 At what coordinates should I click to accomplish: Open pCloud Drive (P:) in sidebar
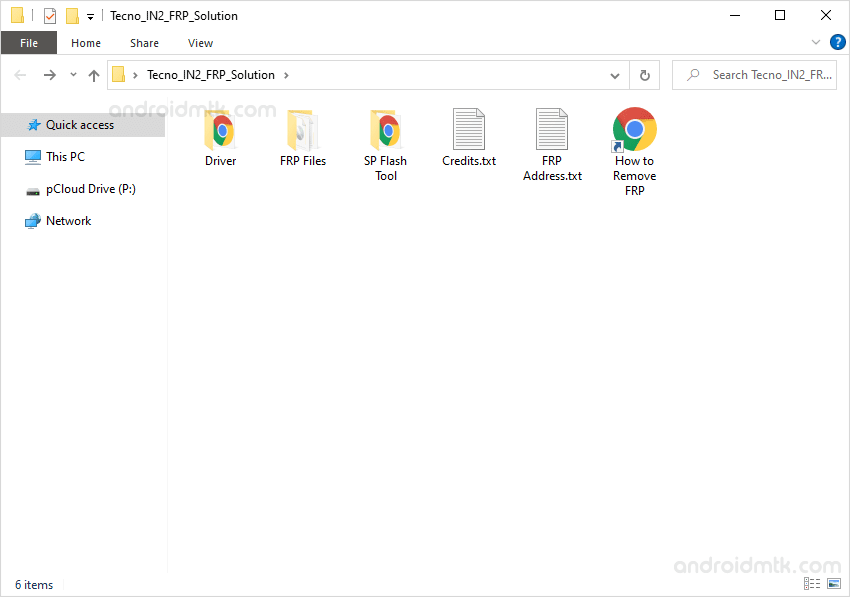90,189
